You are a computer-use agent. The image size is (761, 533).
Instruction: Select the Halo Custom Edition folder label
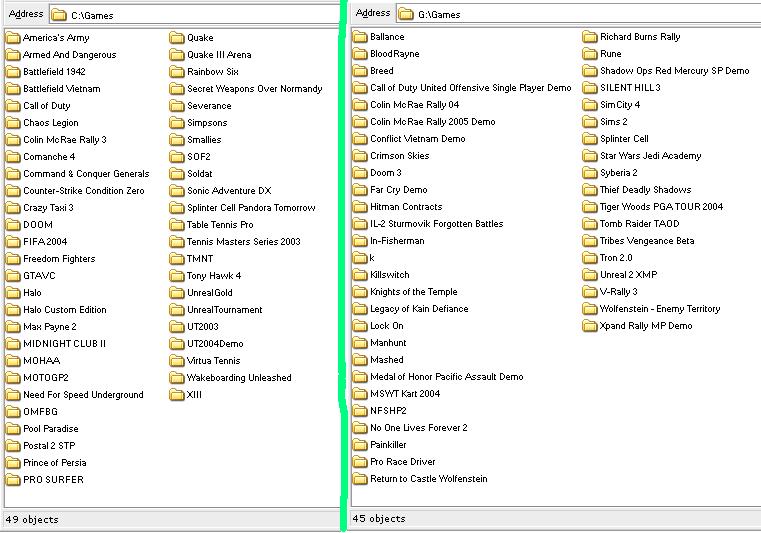click(65, 310)
